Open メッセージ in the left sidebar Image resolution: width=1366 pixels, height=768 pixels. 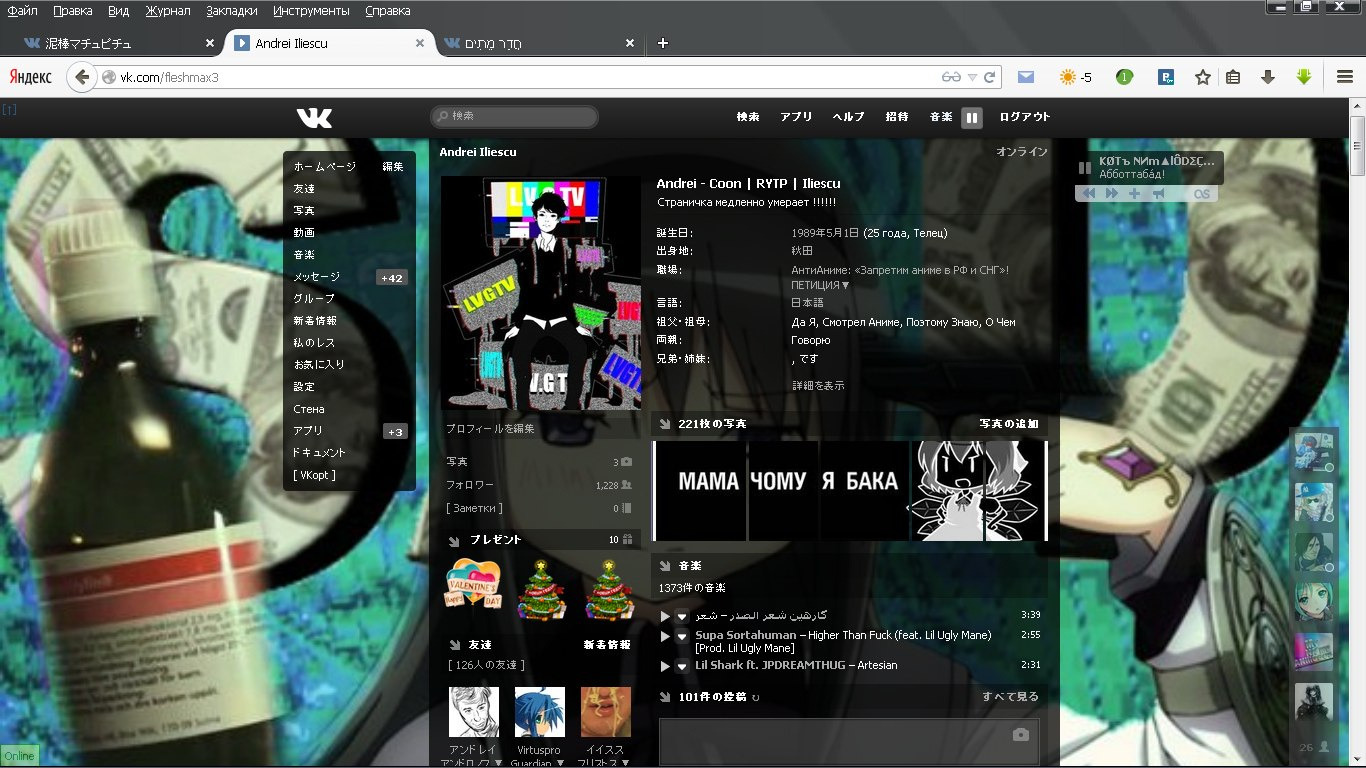[x=317, y=277]
